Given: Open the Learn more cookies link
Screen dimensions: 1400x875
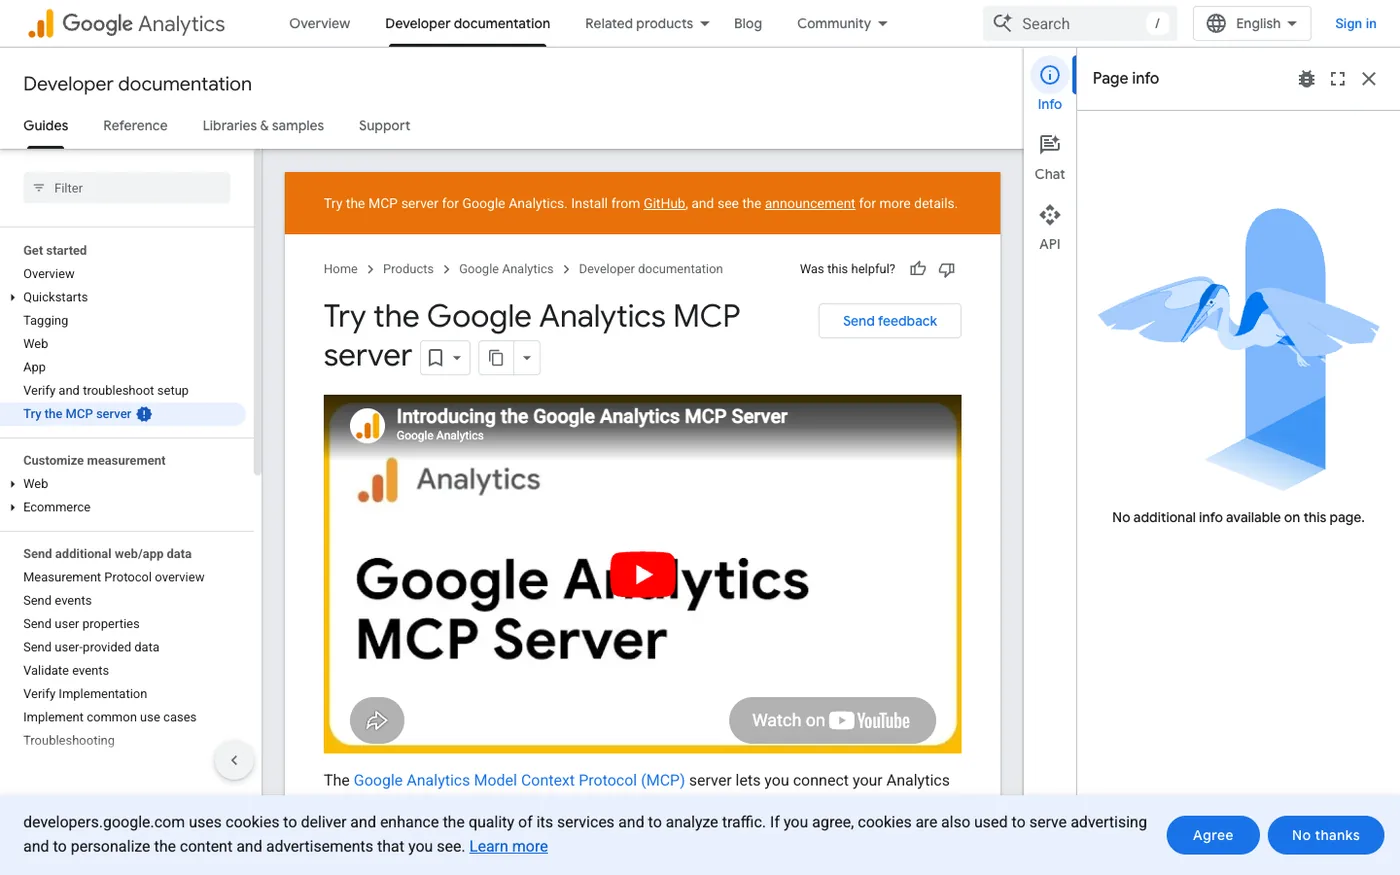Looking at the screenshot, I should coord(509,847).
